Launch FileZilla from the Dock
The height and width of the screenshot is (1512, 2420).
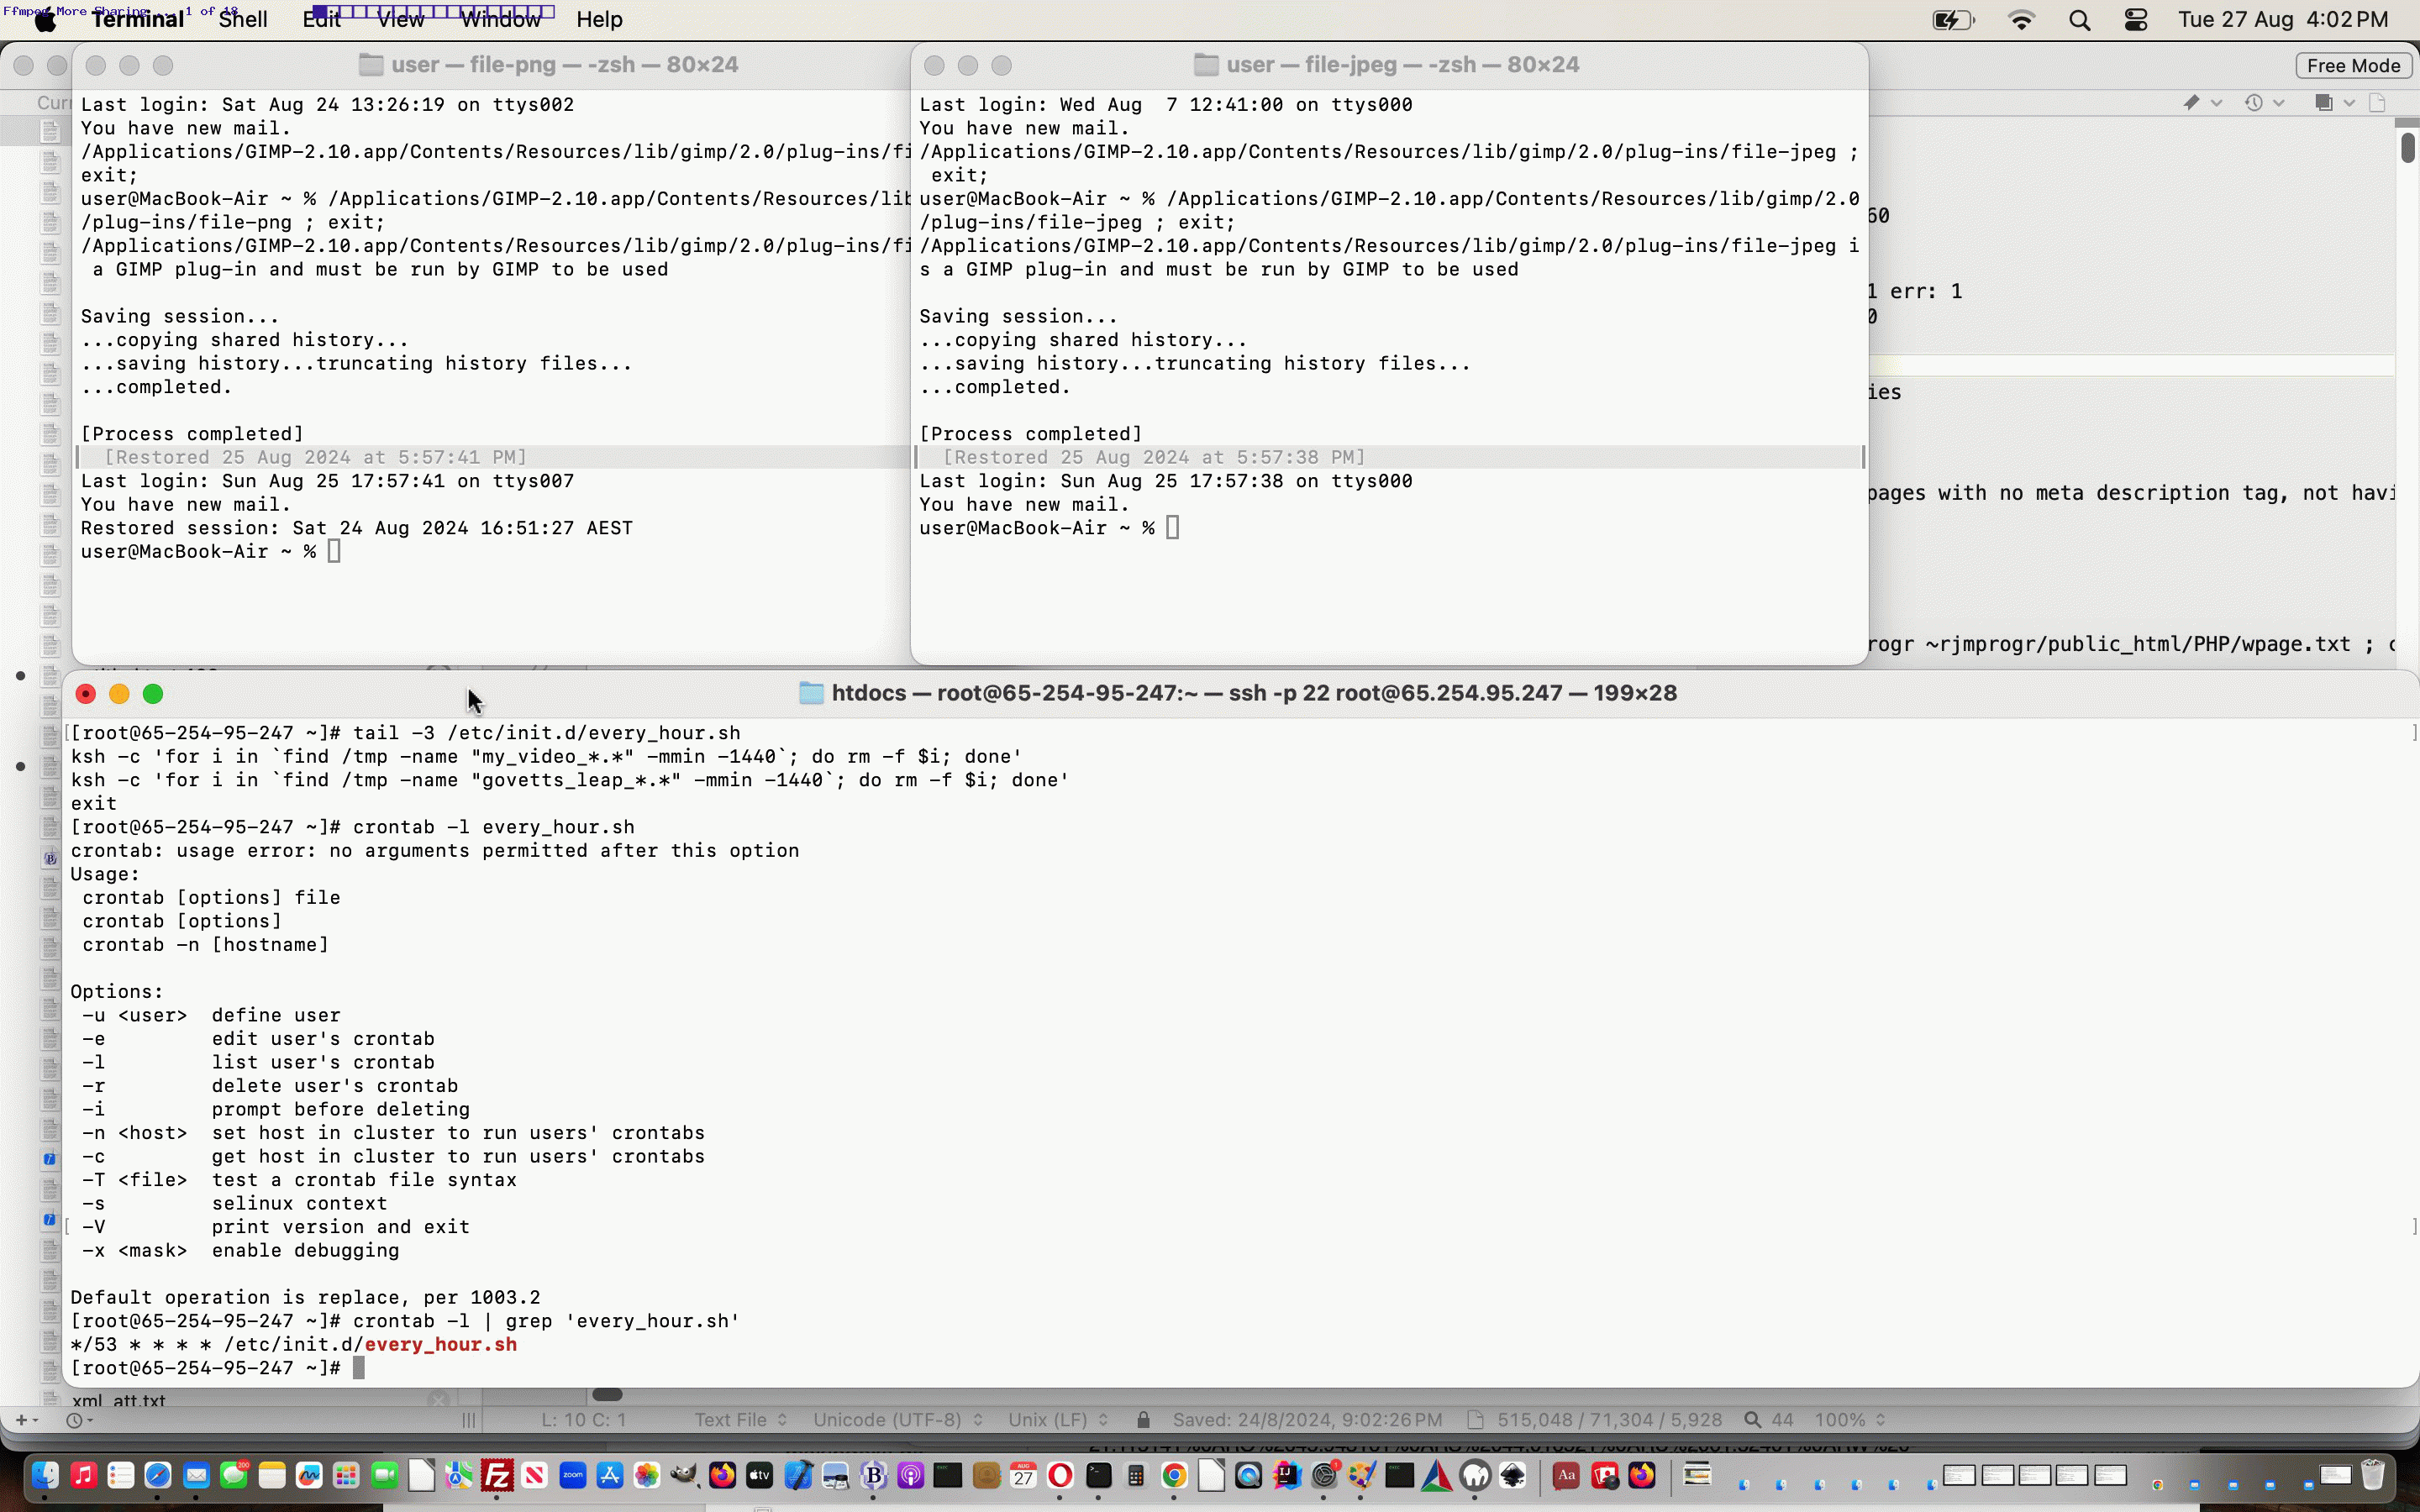point(497,1476)
